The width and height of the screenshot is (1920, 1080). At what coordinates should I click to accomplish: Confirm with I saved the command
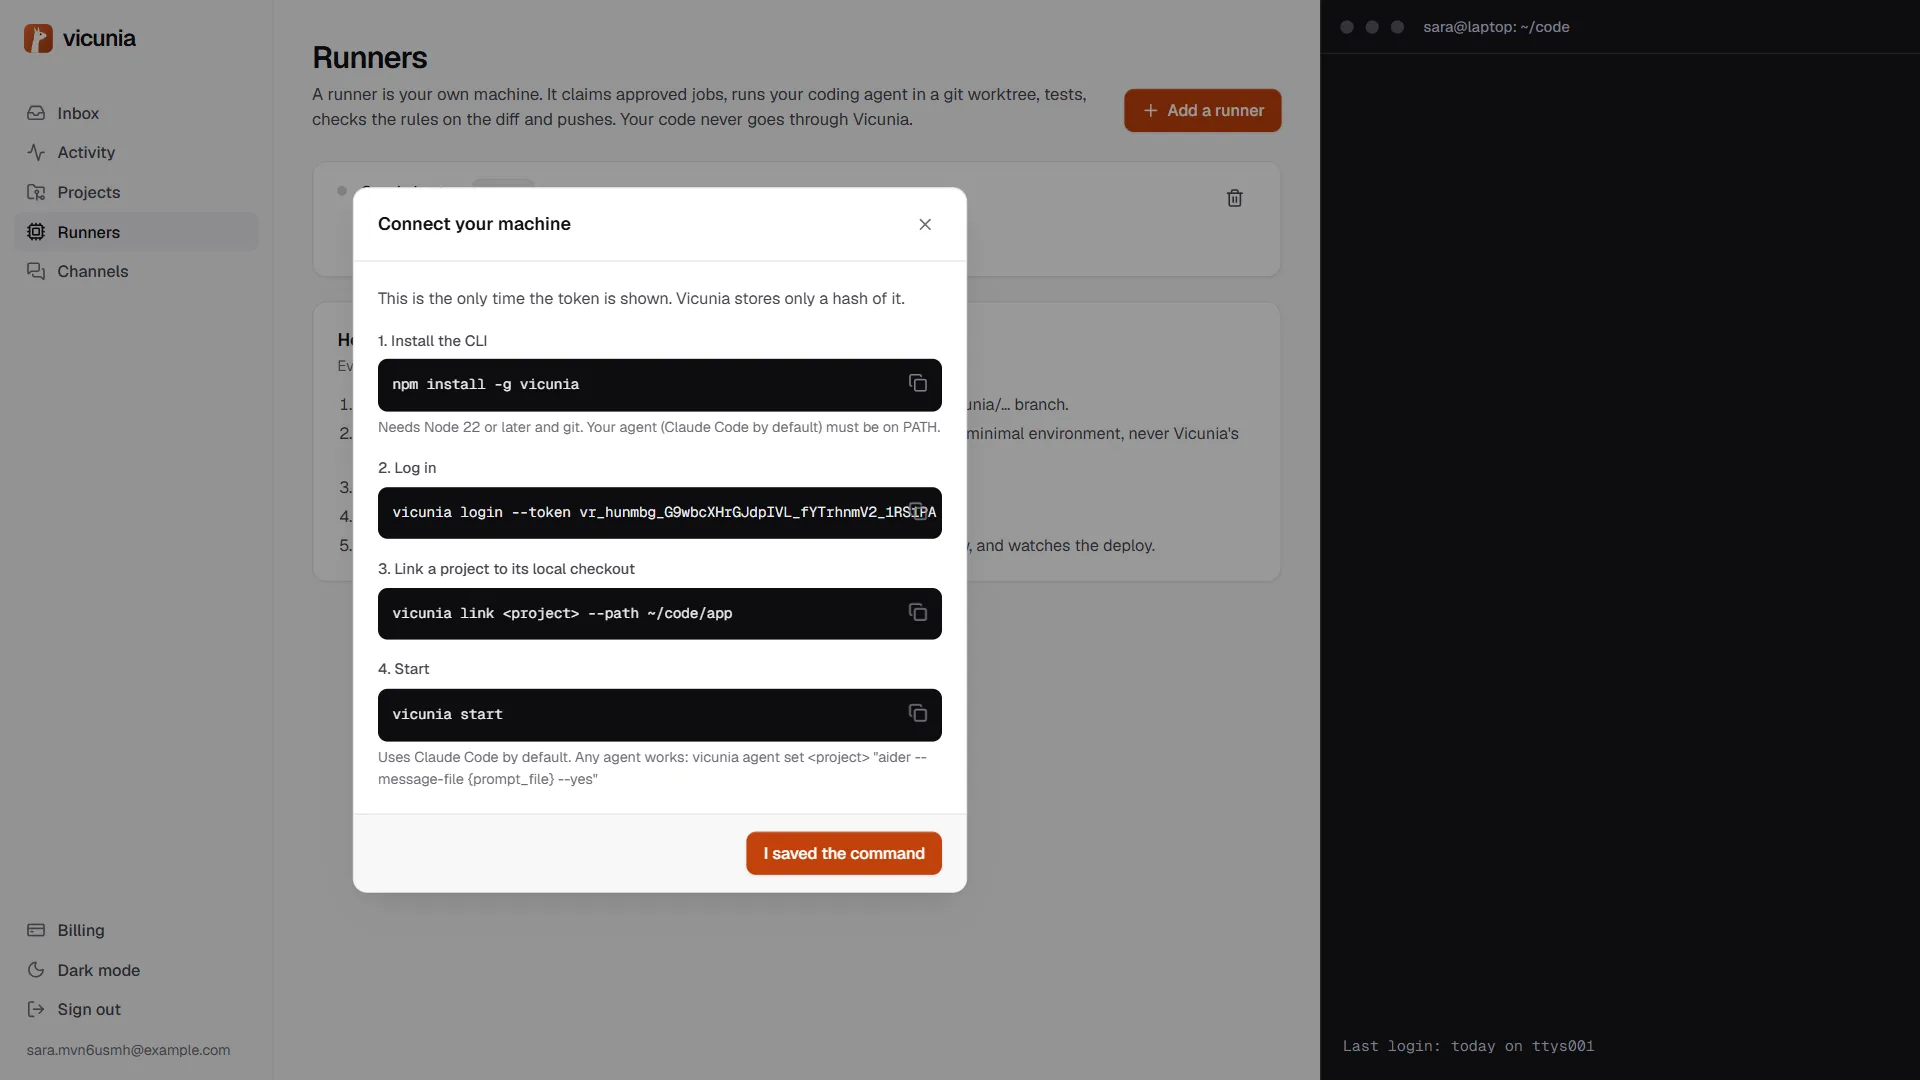pyautogui.click(x=843, y=853)
